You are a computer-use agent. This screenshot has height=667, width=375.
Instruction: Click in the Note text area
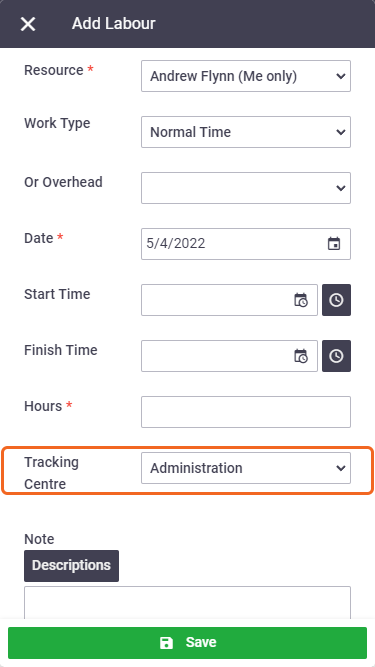pyautogui.click(x=188, y=603)
